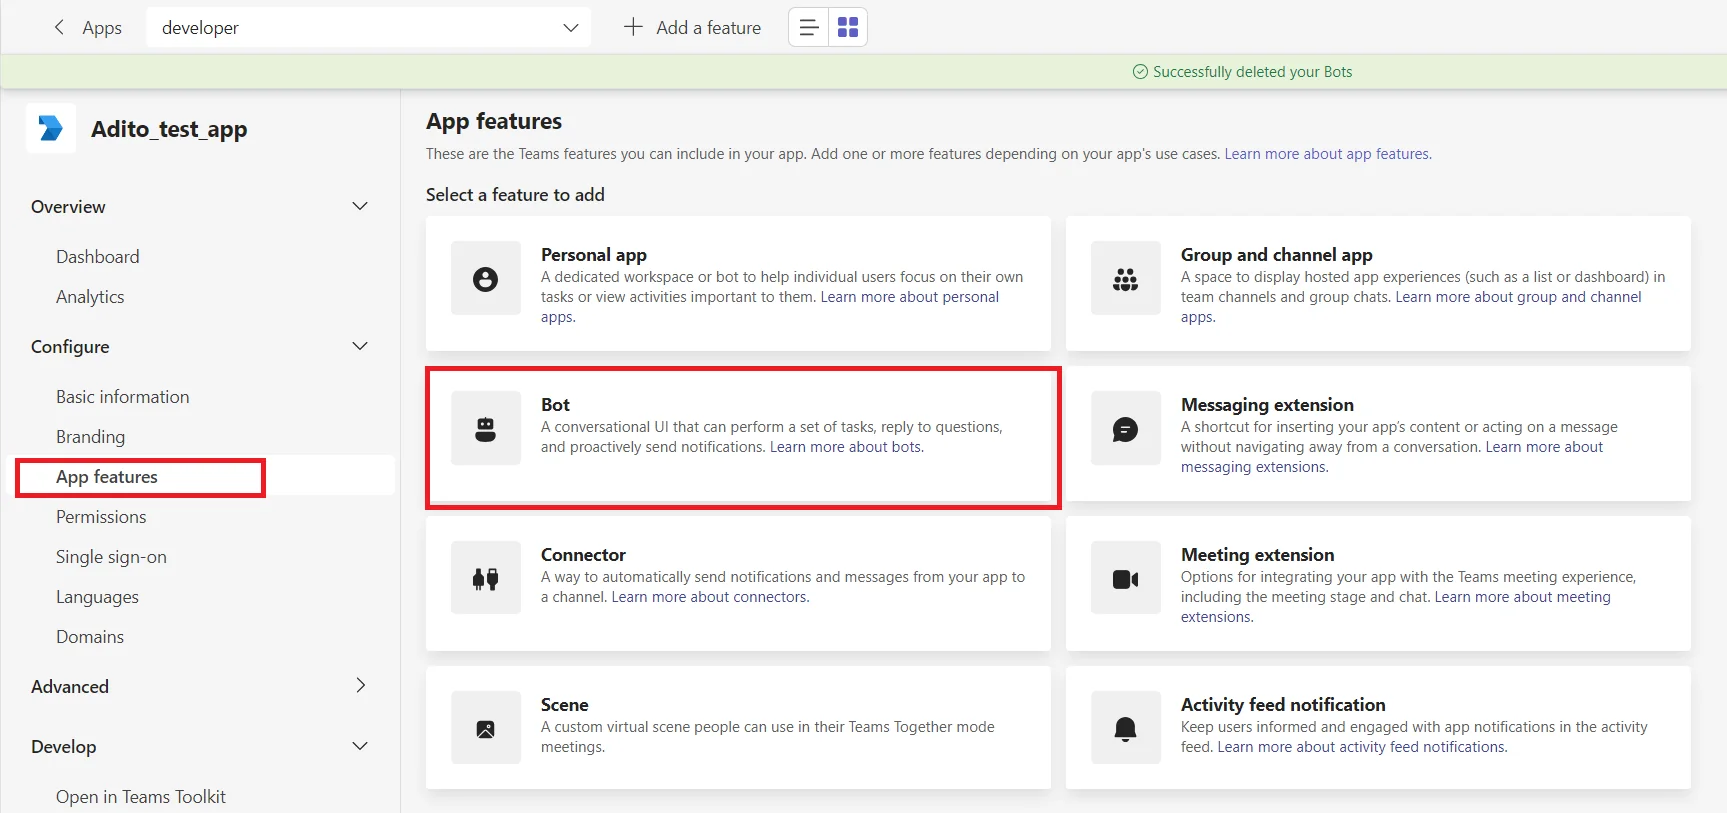Select the Messaging extension title
Screen dimensions: 1727x813
tap(1267, 405)
